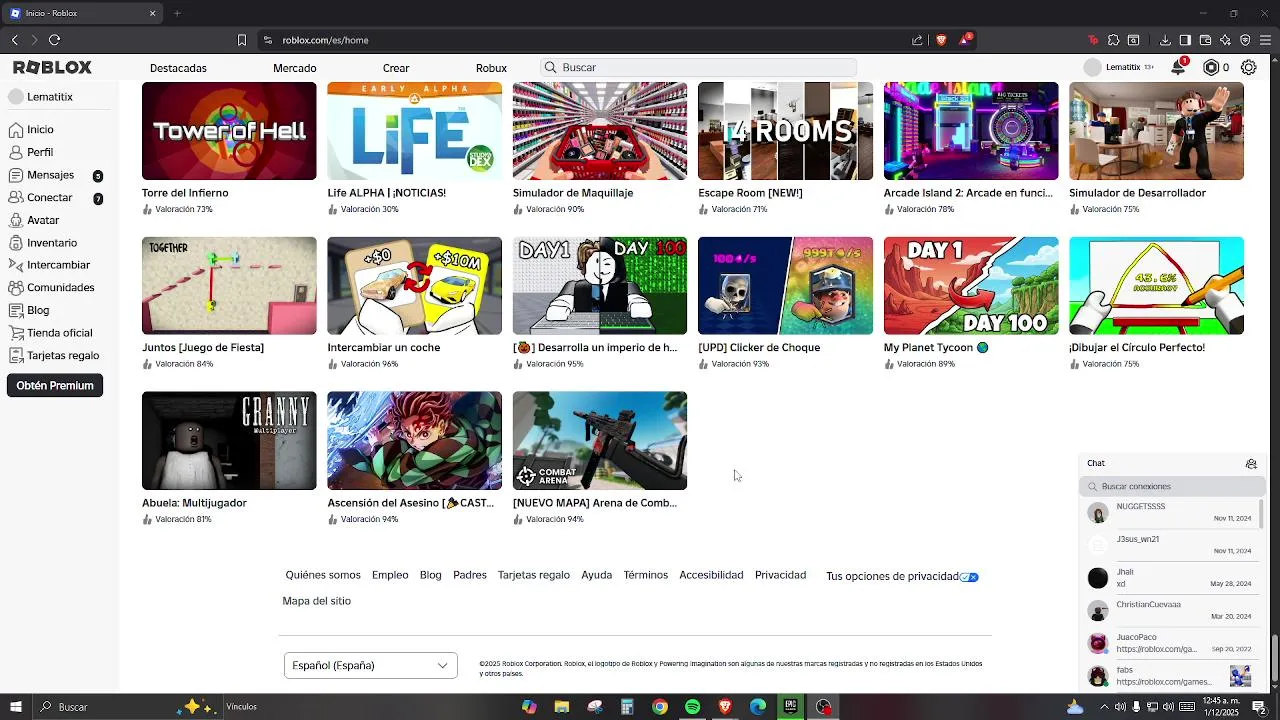The image size is (1280, 720).
Task: Open new browser tab
Action: (177, 13)
